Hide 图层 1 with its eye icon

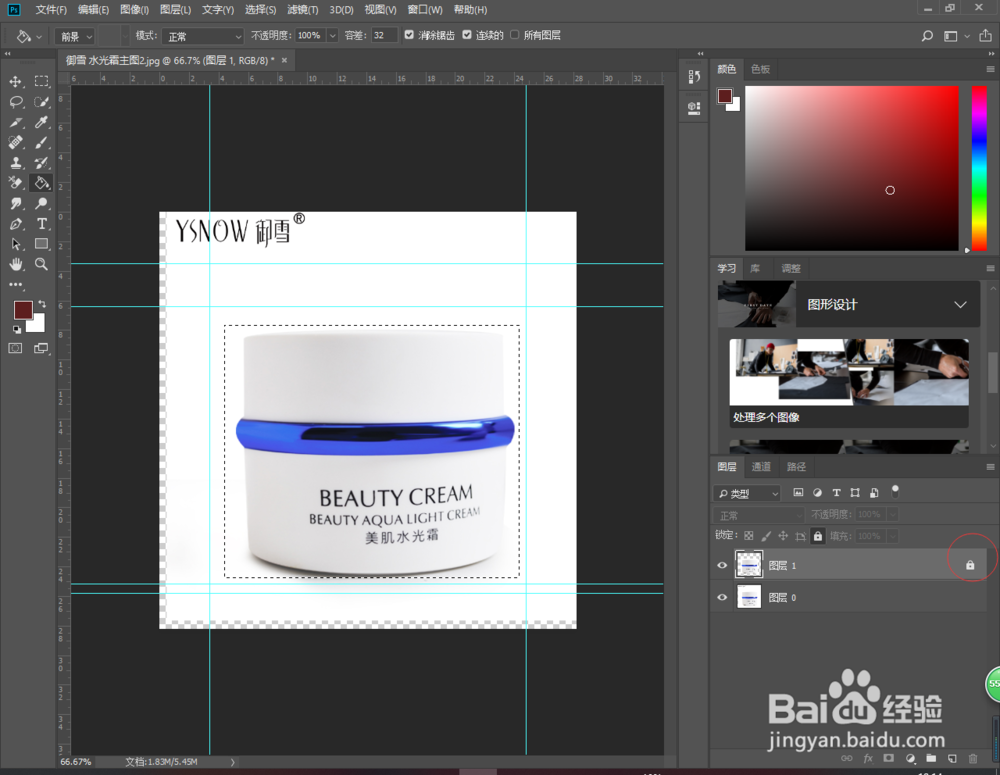point(722,566)
